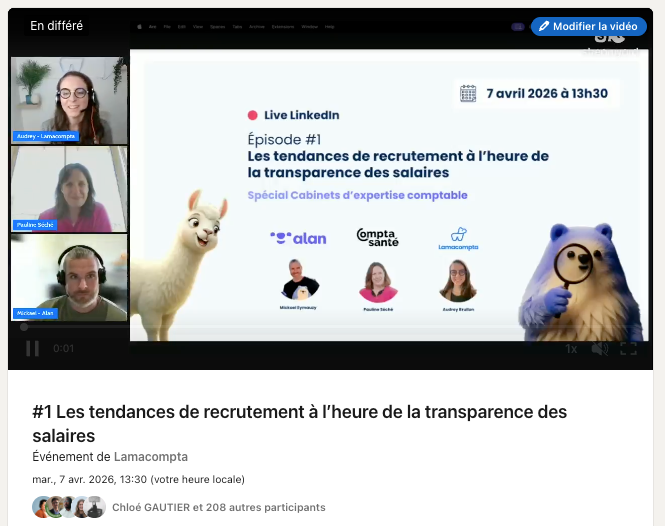Click the Apple menu in the shared screen
This screenshot has height=526, width=665.
click(139, 27)
